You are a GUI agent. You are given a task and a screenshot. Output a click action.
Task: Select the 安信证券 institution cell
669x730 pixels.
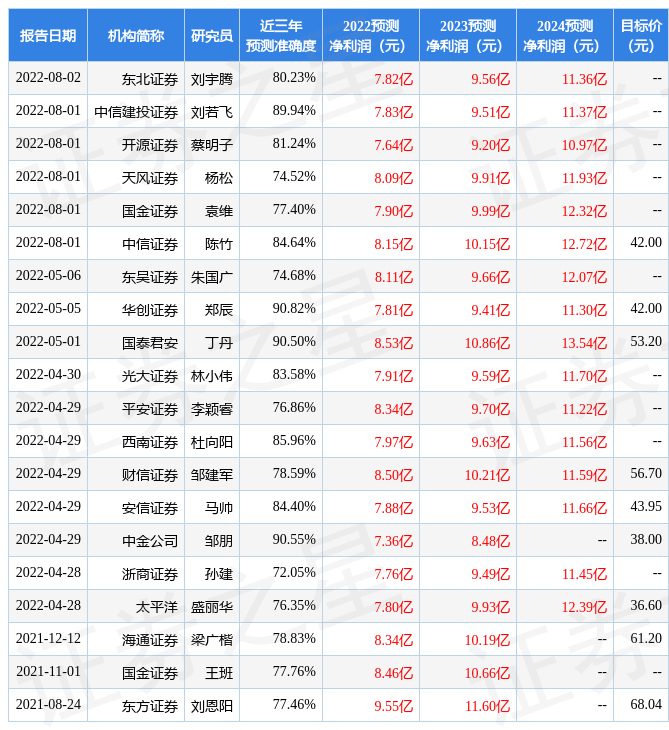pyautogui.click(x=135, y=508)
